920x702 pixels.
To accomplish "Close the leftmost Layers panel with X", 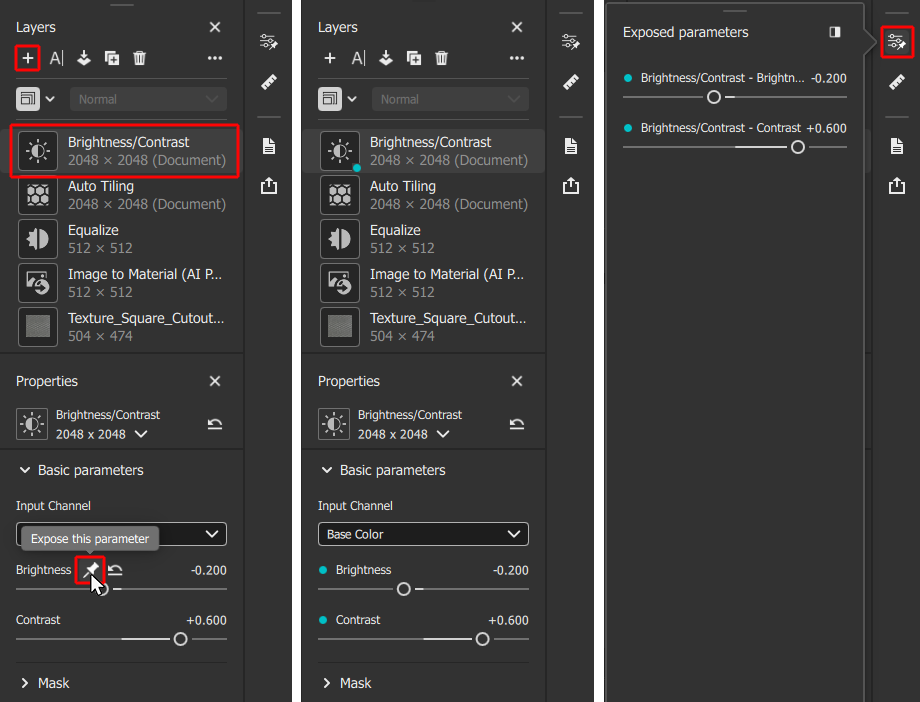I will [215, 27].
